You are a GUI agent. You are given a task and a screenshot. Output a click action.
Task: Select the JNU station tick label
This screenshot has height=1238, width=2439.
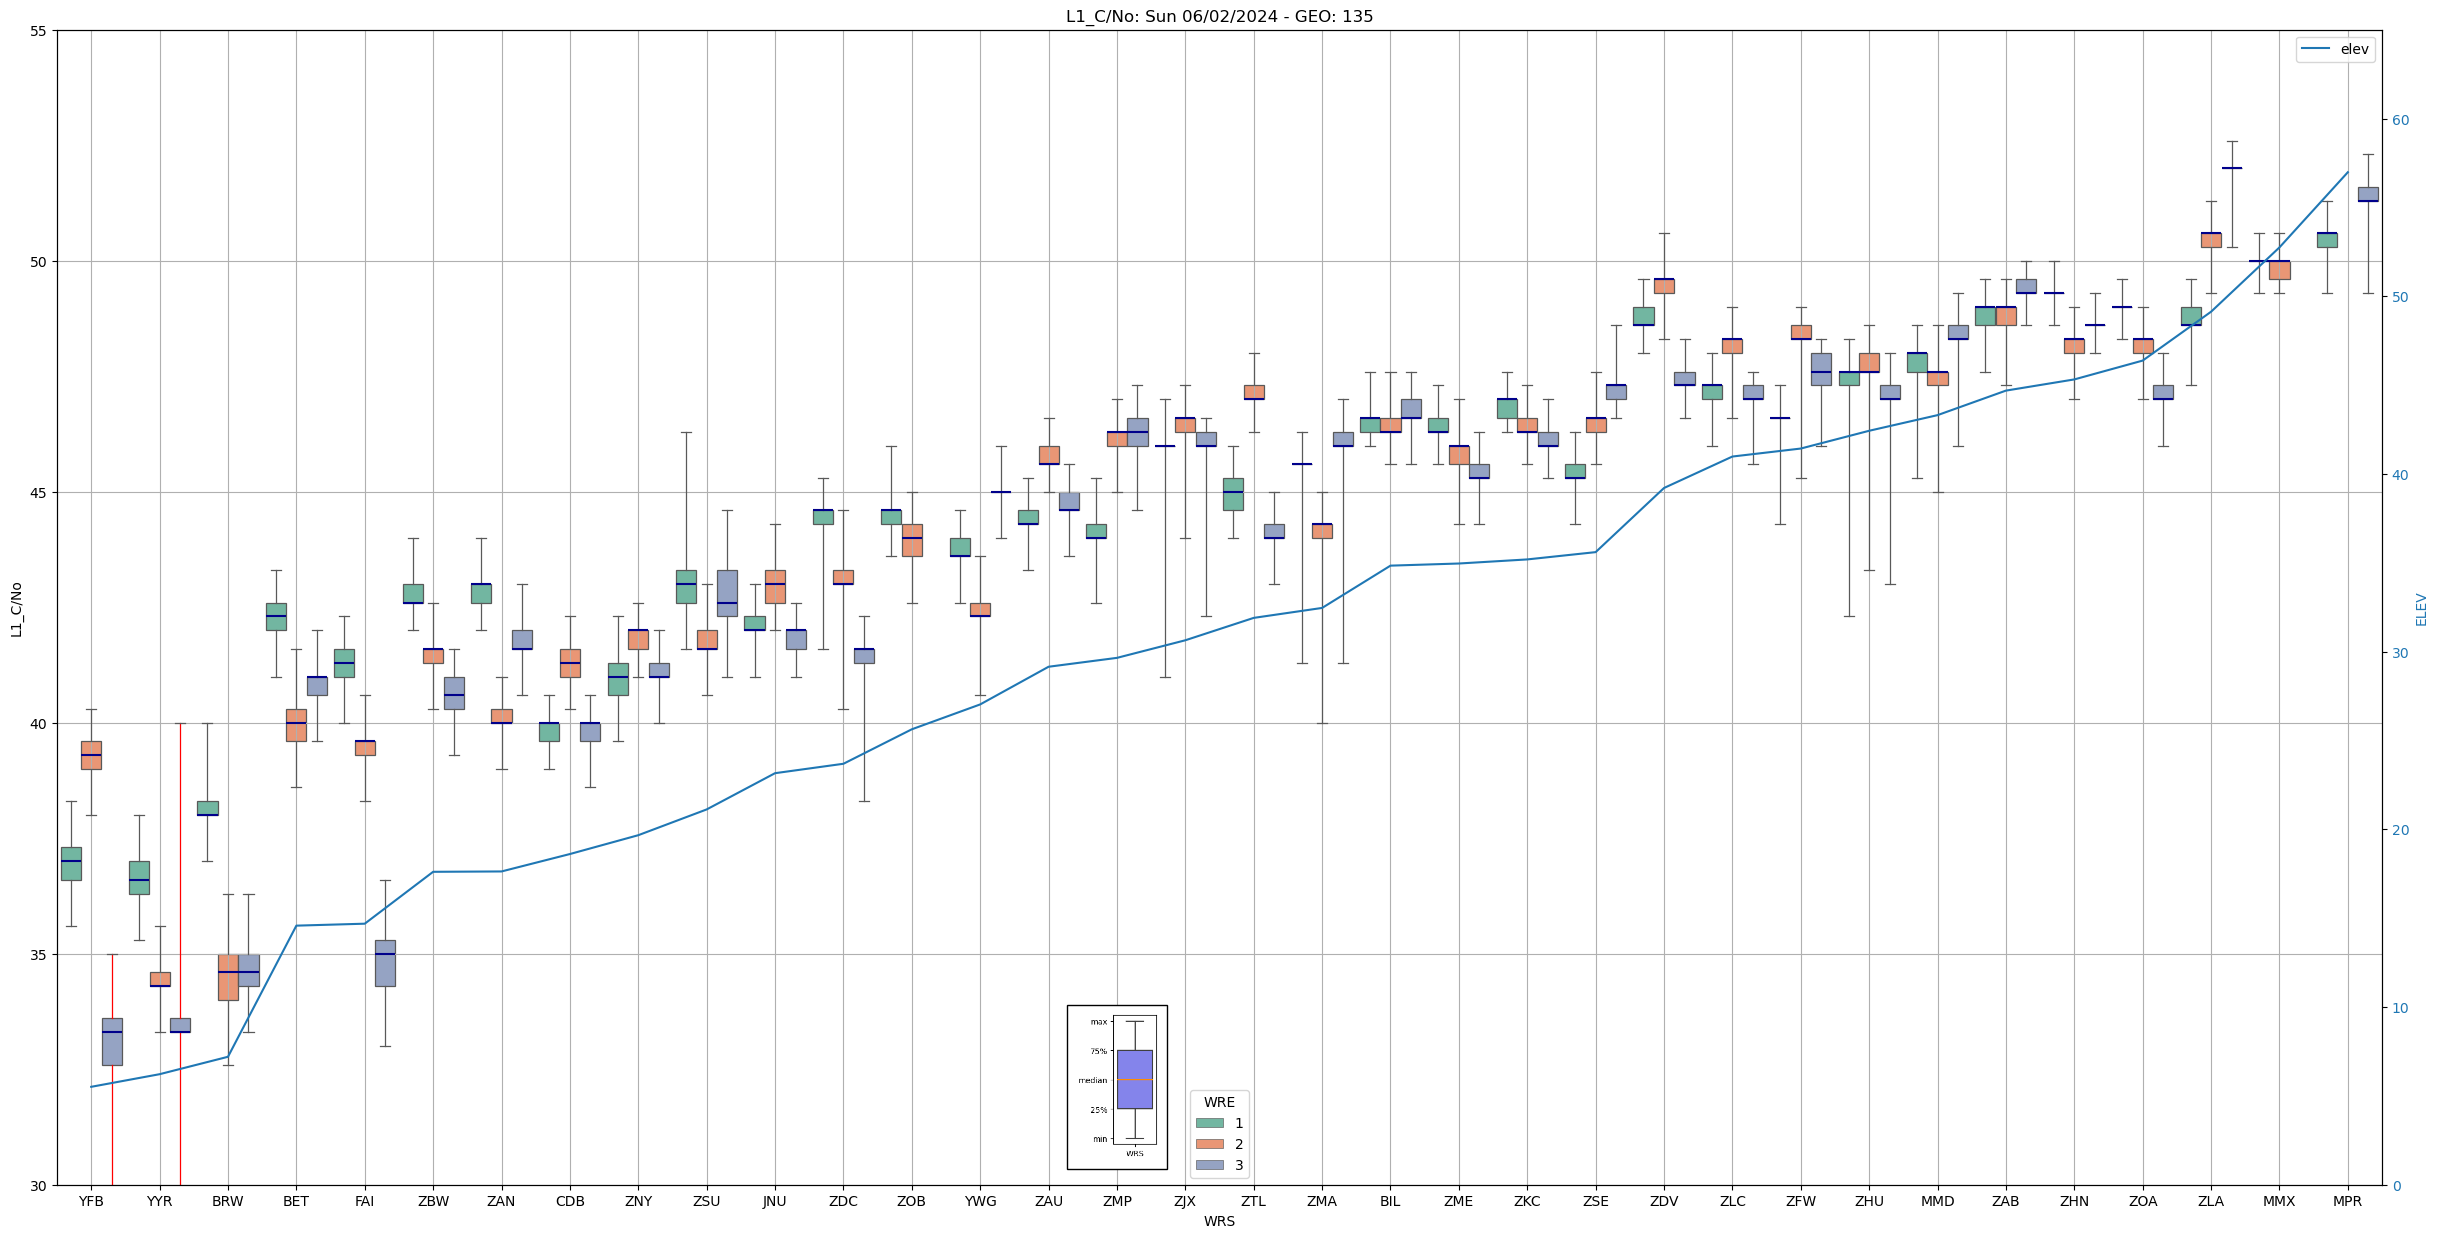coord(775,1202)
